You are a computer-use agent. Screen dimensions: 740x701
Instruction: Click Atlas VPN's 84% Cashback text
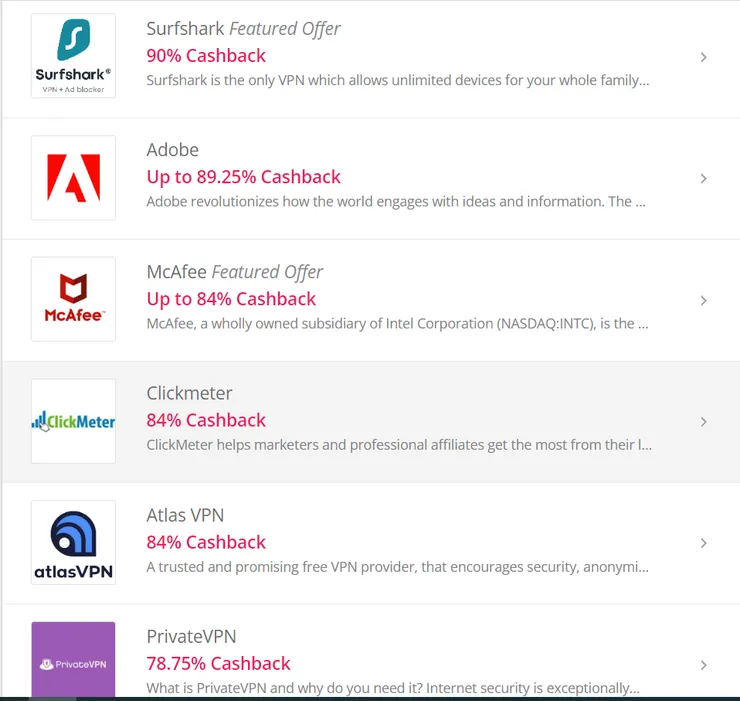206,542
